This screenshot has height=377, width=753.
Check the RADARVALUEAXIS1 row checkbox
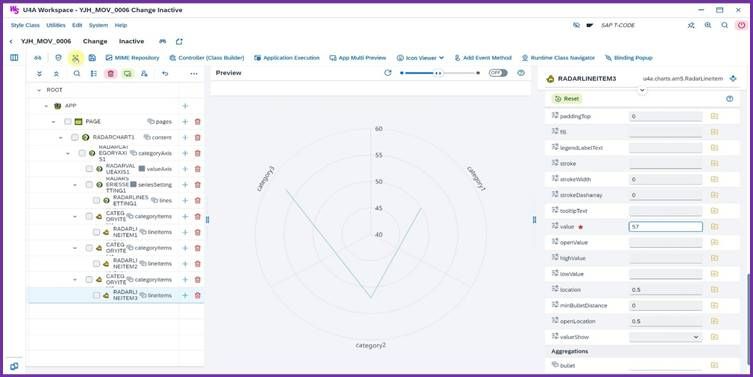(89, 169)
